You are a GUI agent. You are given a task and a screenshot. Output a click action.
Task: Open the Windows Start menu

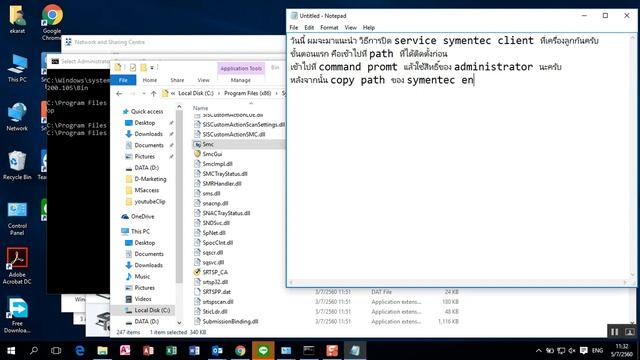[x=11, y=350]
